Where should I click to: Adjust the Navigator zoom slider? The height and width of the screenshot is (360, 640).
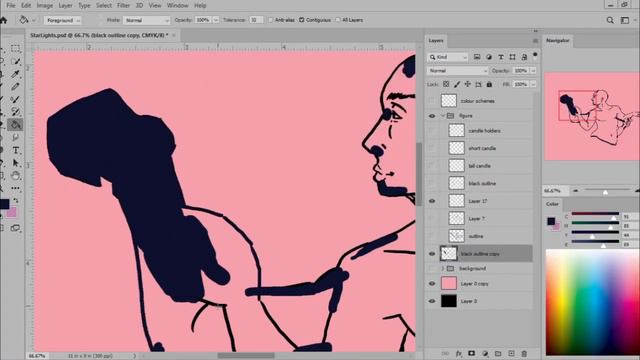click(606, 191)
